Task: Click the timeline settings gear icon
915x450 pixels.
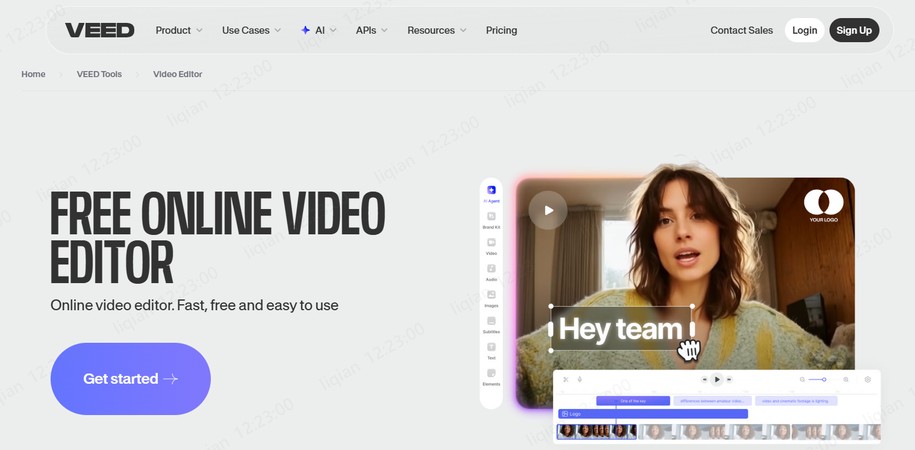Action: pos(868,379)
